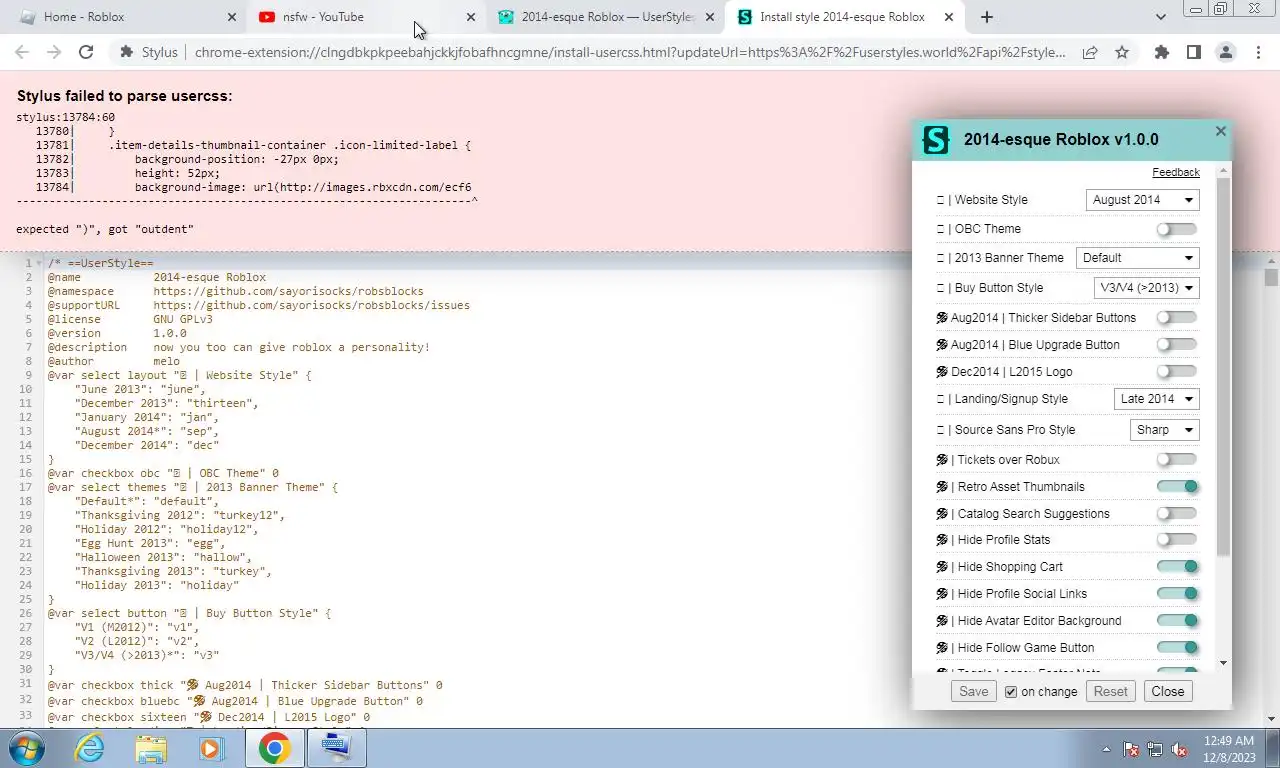
Task: Click the Show desktop strip at the taskbar end
Action: pyautogui.click(x=1272, y=749)
